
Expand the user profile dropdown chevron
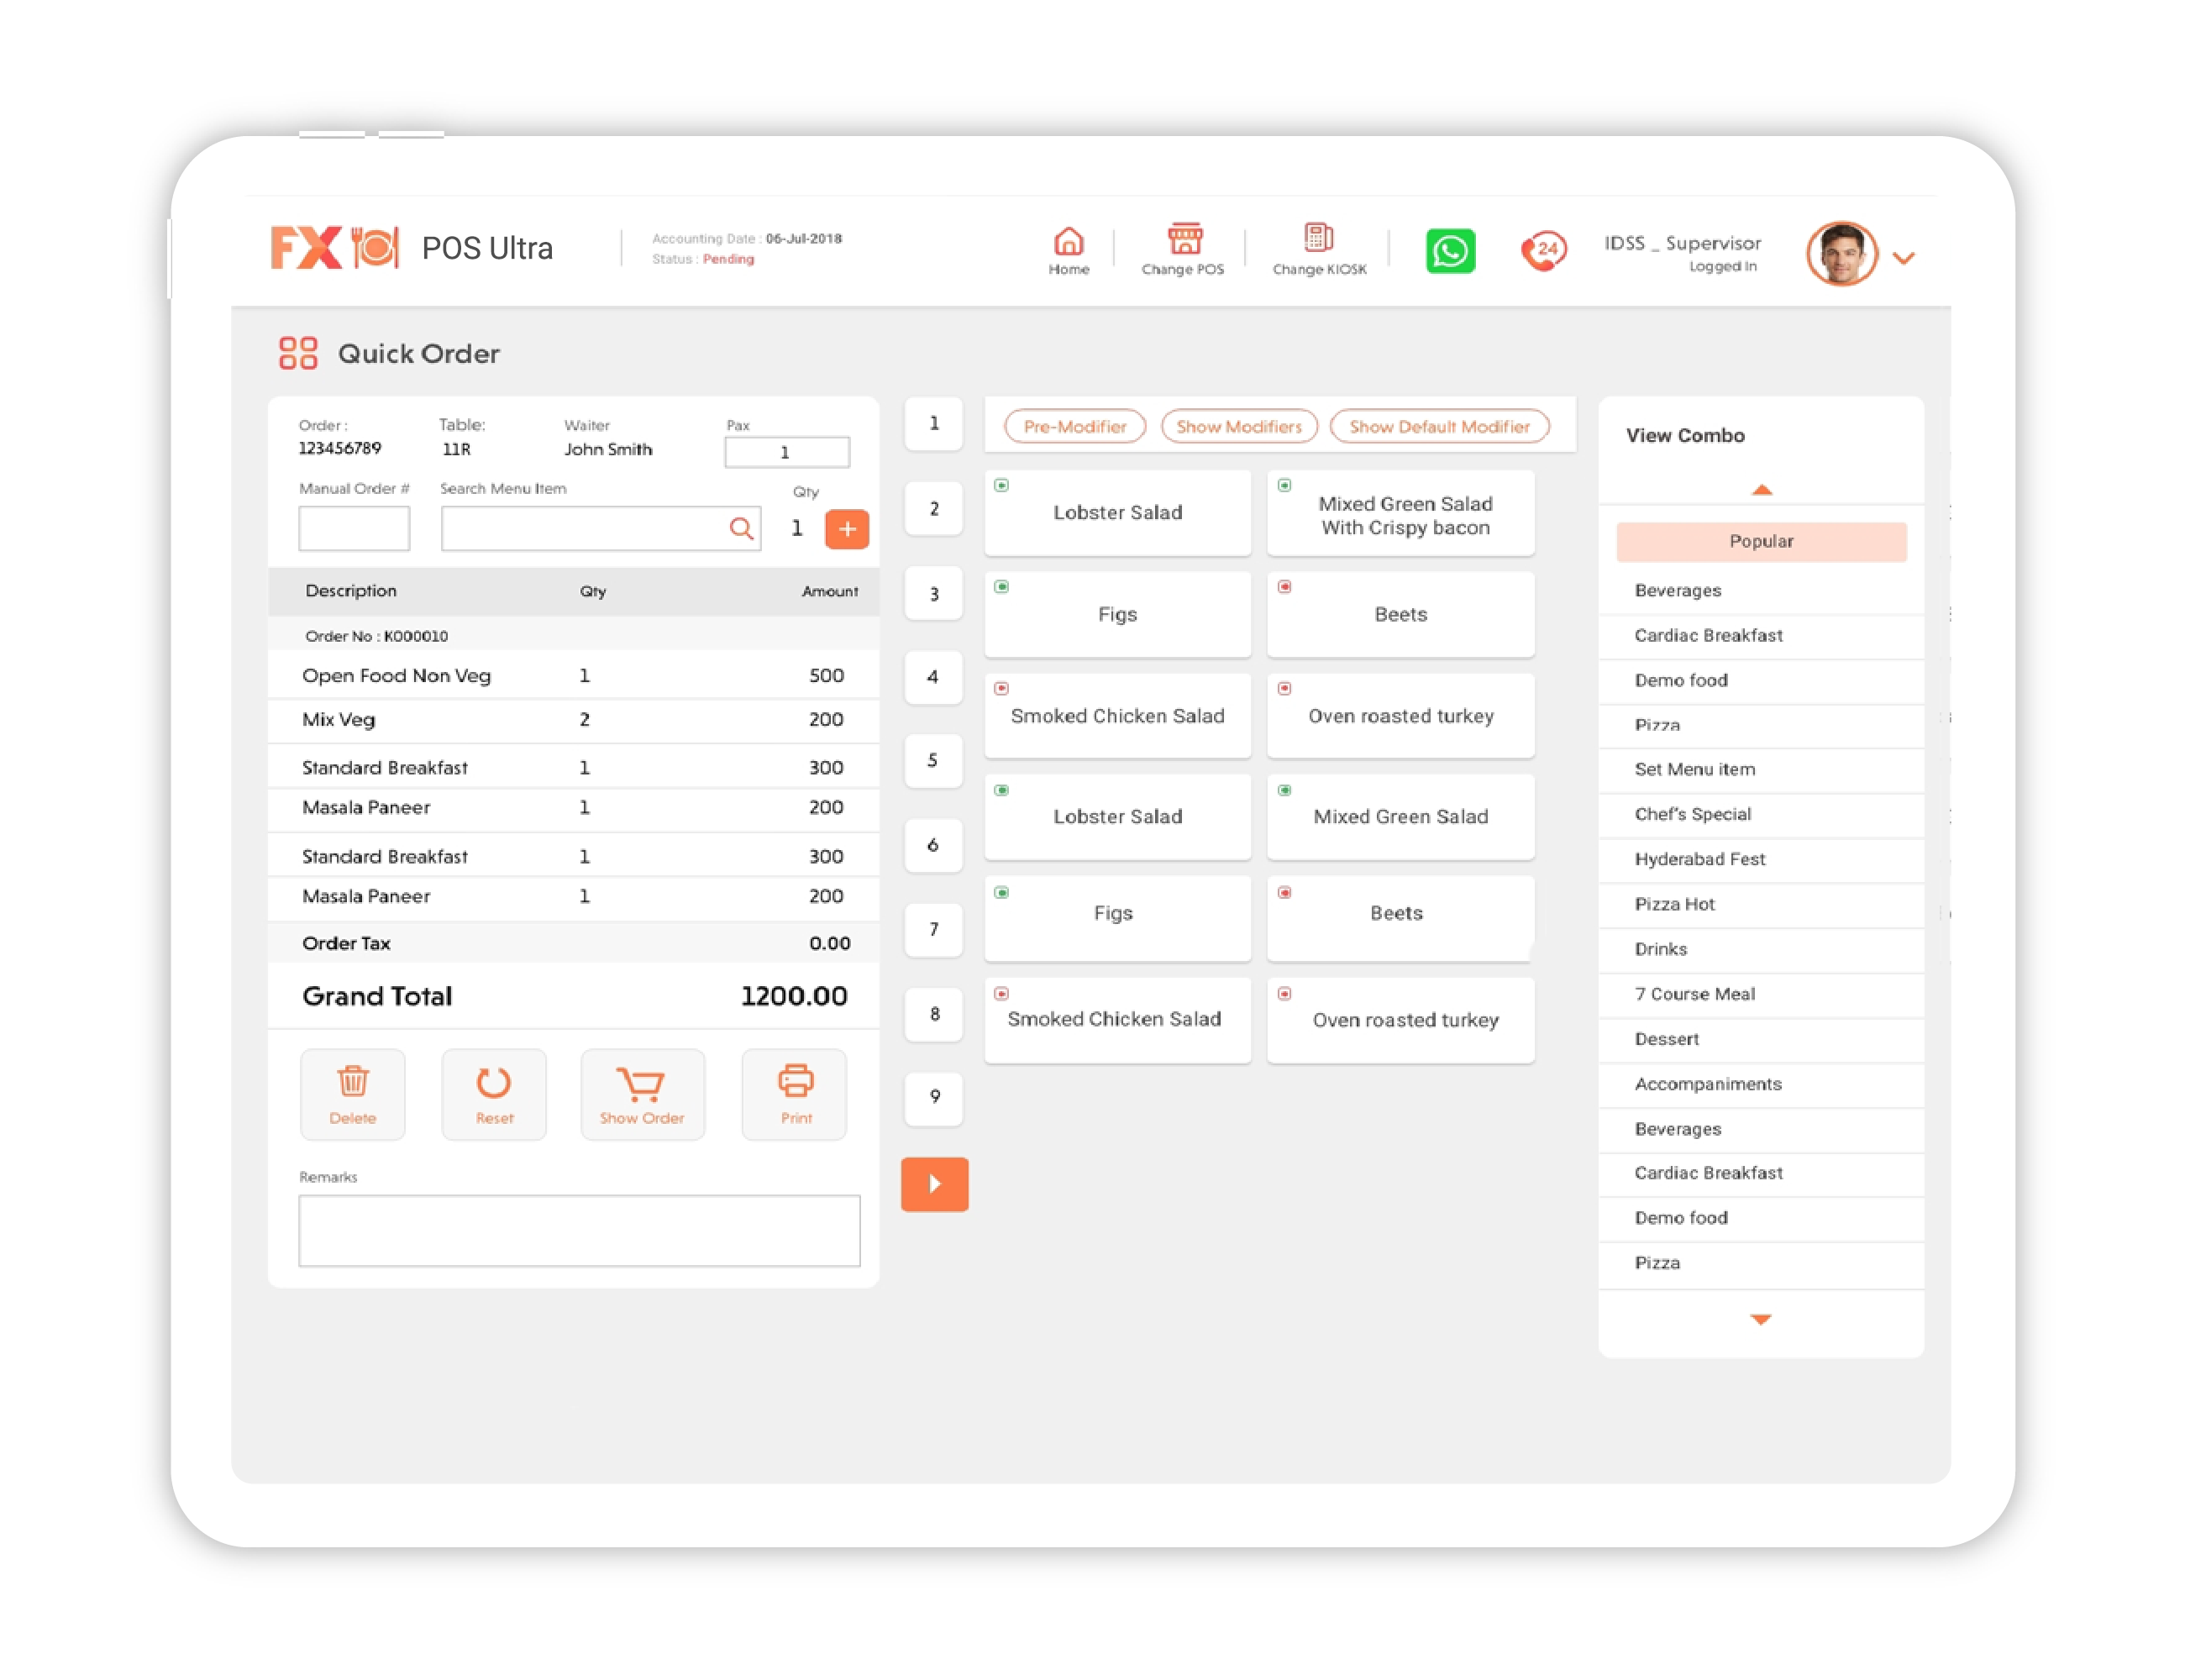[1903, 258]
